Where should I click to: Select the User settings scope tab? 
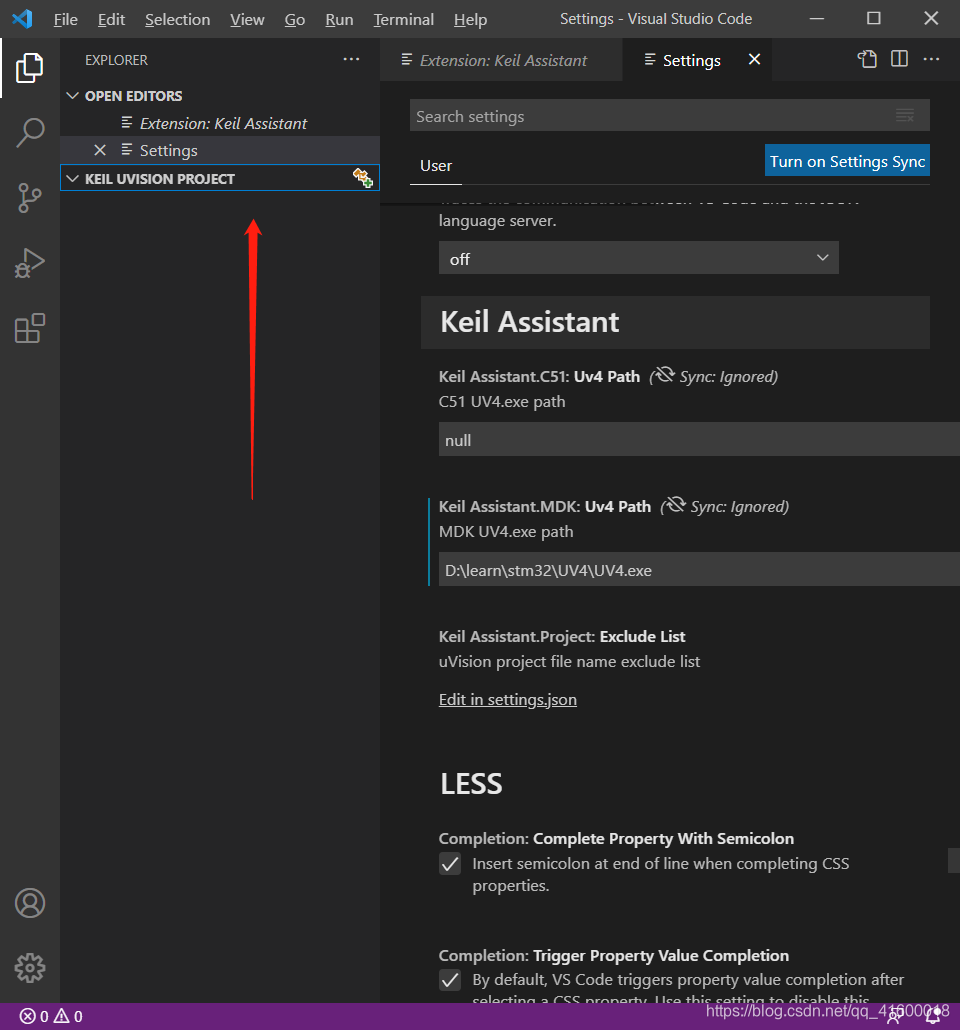pyautogui.click(x=436, y=166)
